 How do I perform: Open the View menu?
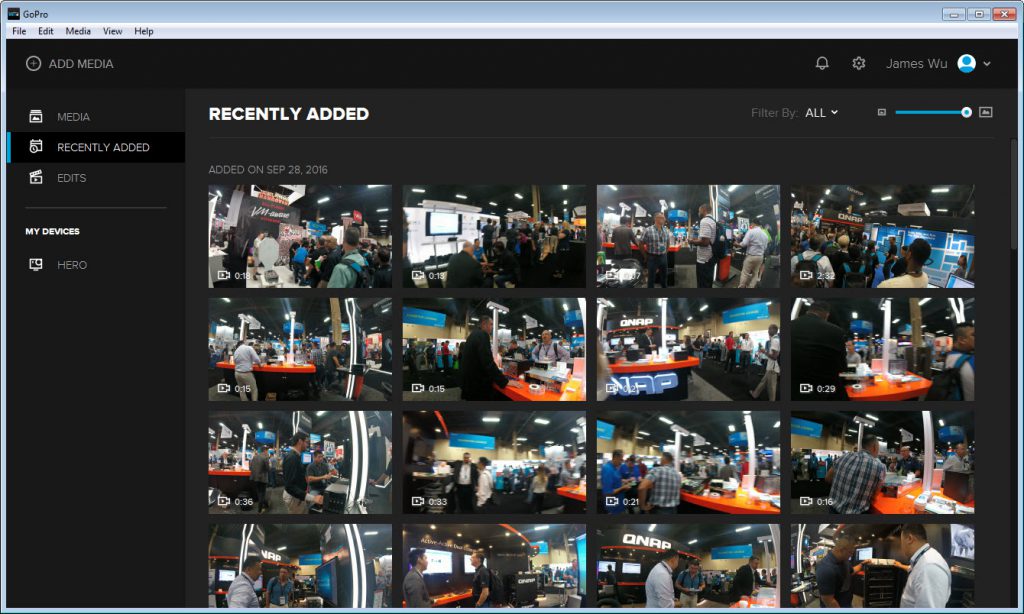(112, 31)
